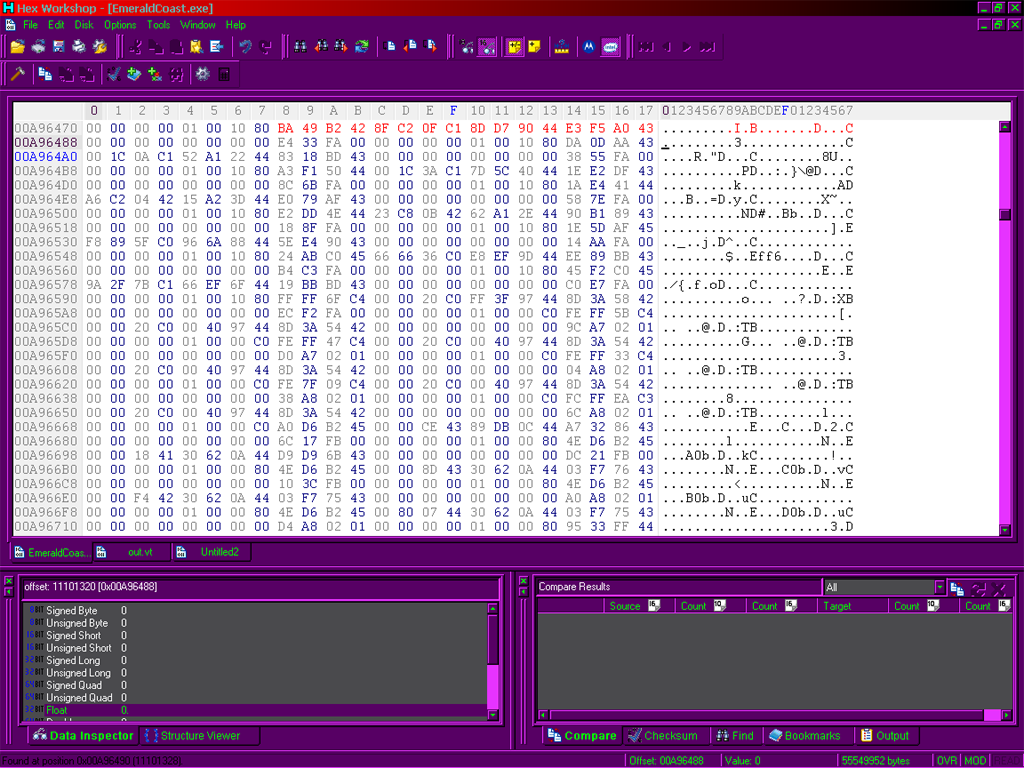Screen dimensions: 1024x768
Task: Toggle the decimal offset glasses view
Action: [466, 46]
